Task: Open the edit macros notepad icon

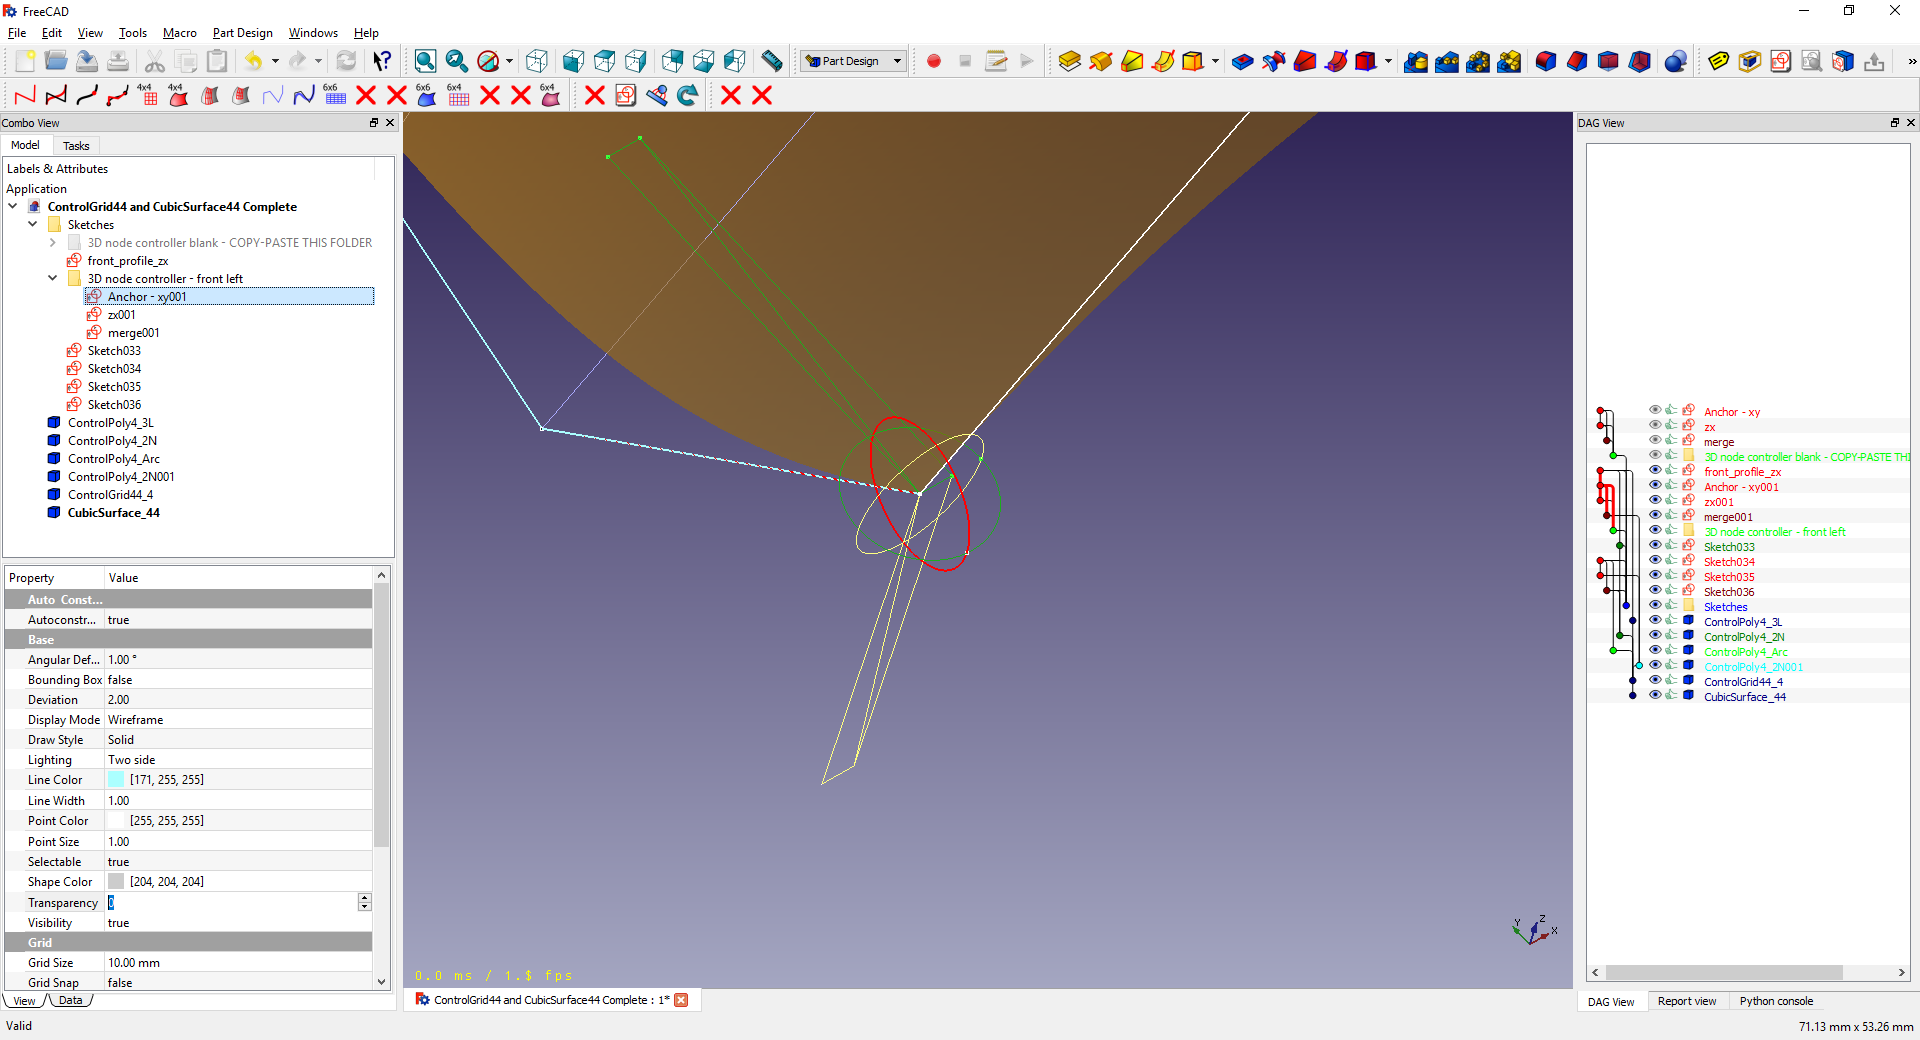Action: coord(996,61)
